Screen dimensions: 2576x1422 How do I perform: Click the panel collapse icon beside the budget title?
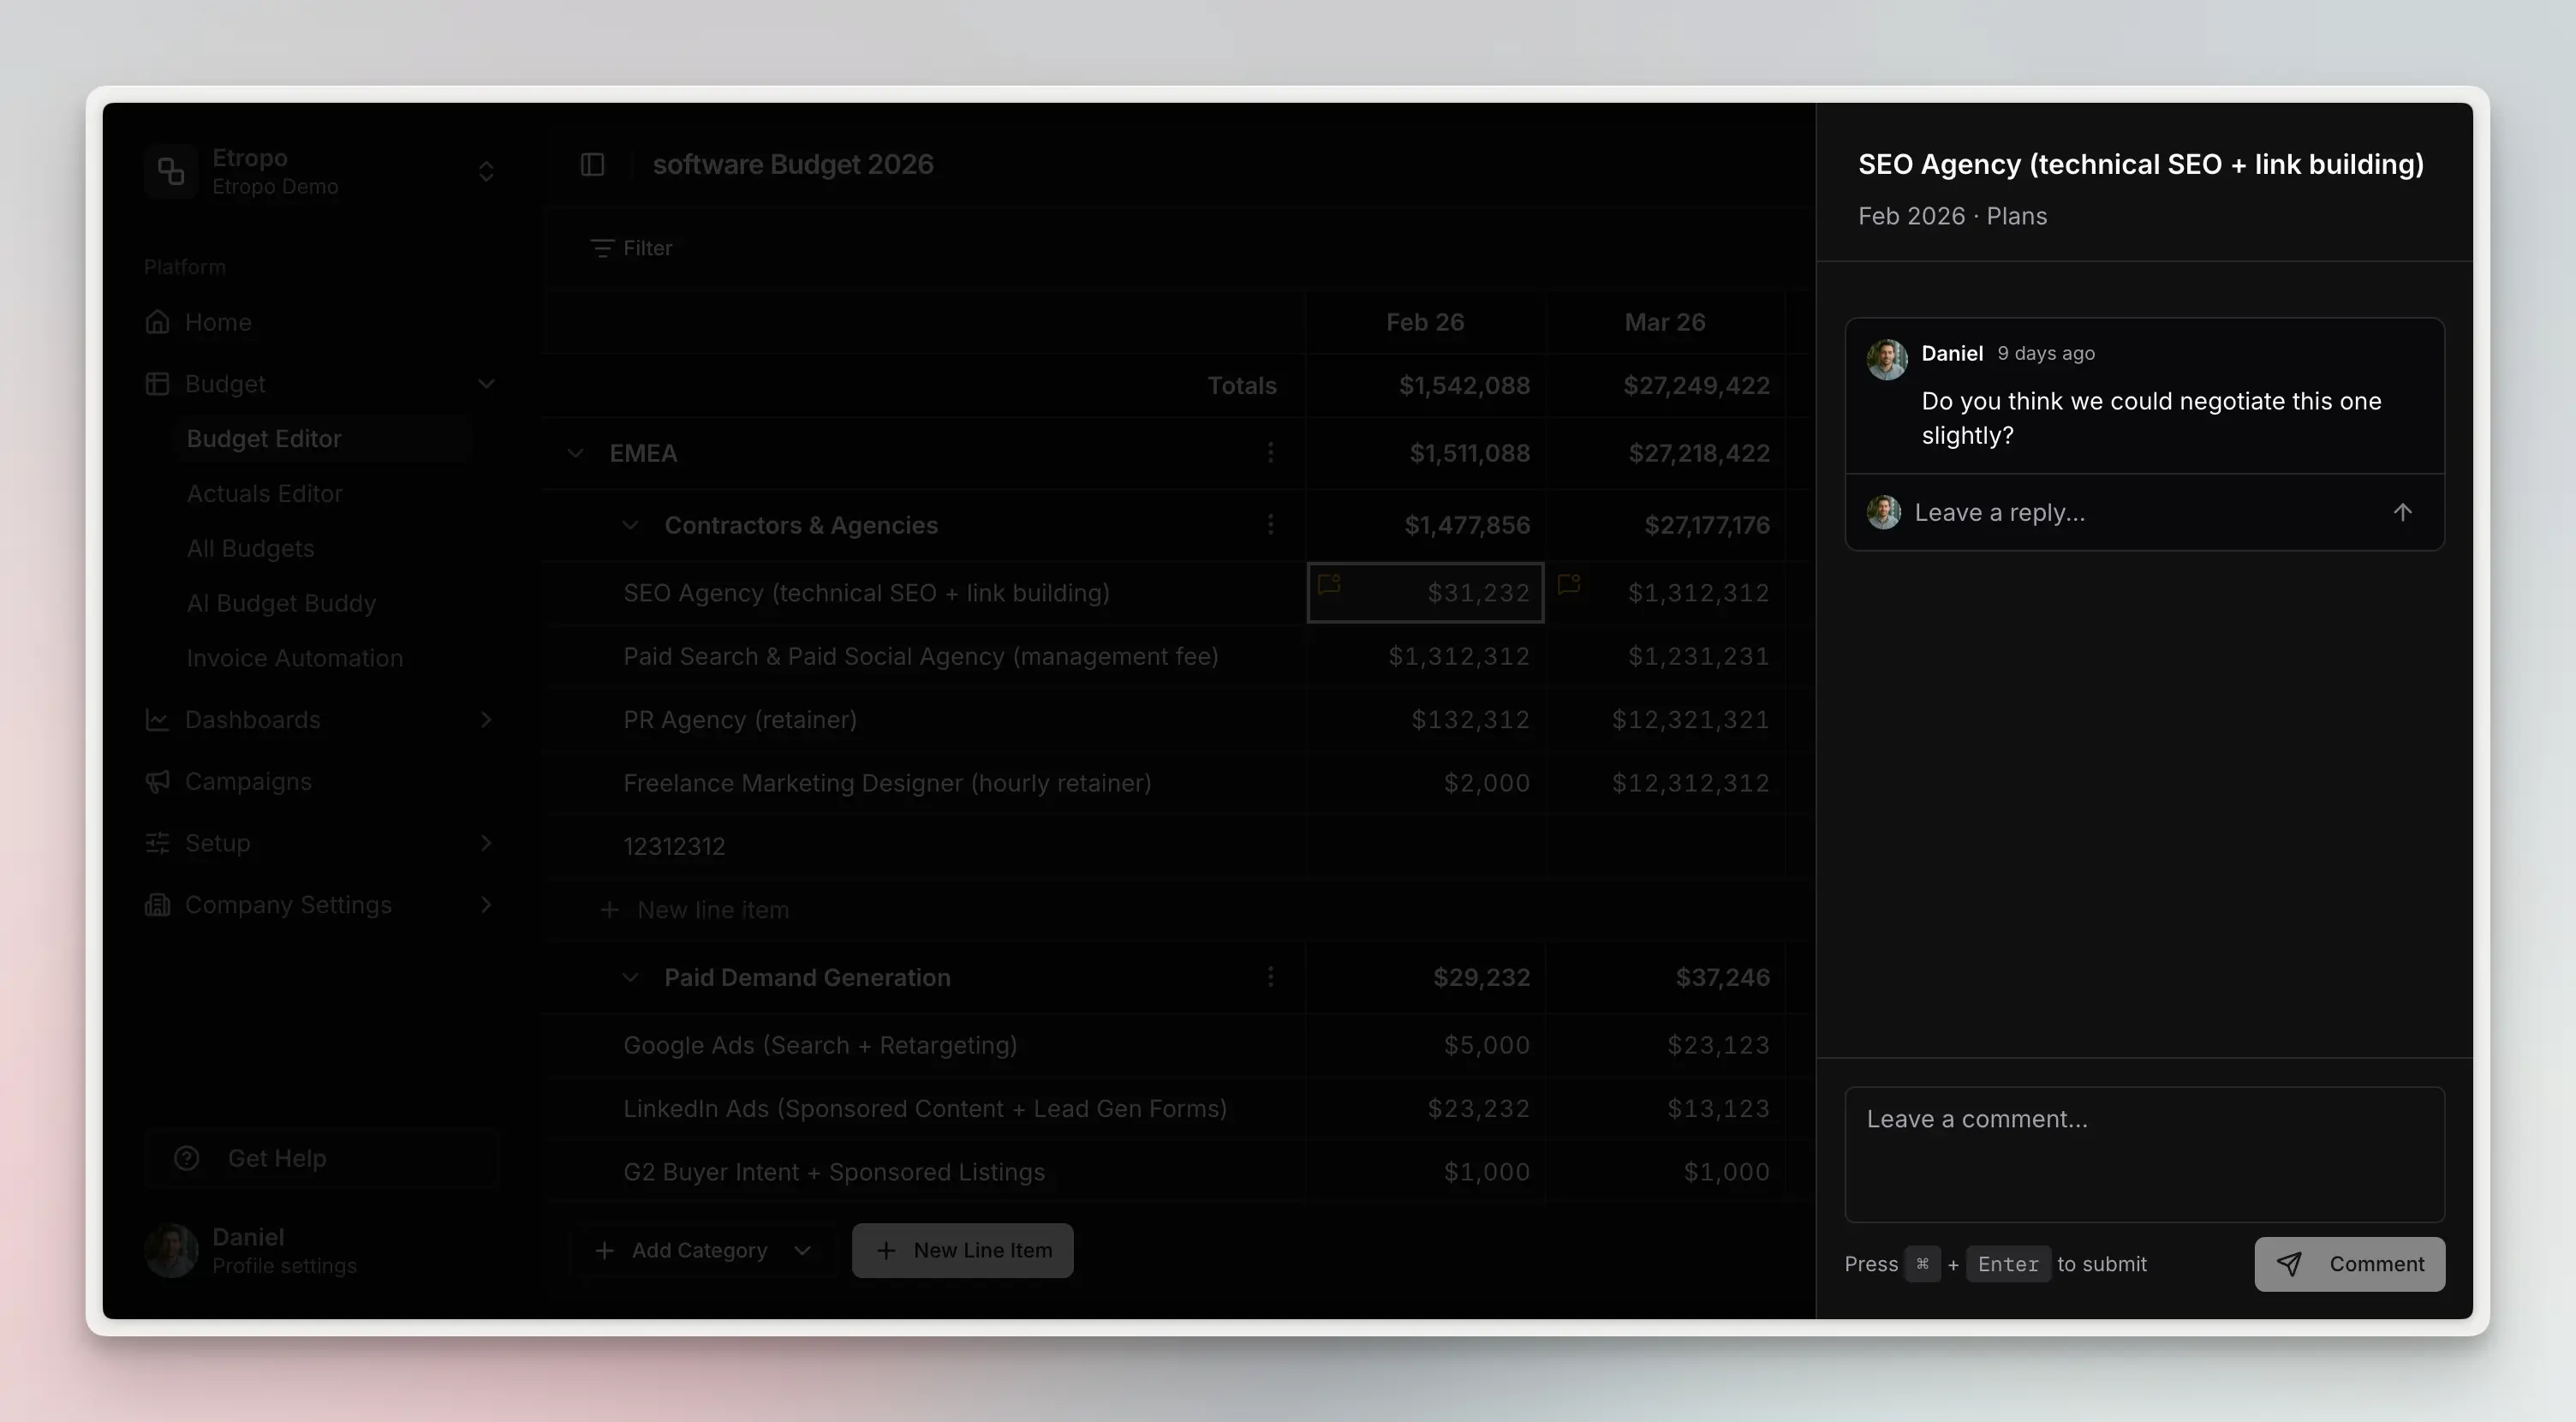coord(594,164)
